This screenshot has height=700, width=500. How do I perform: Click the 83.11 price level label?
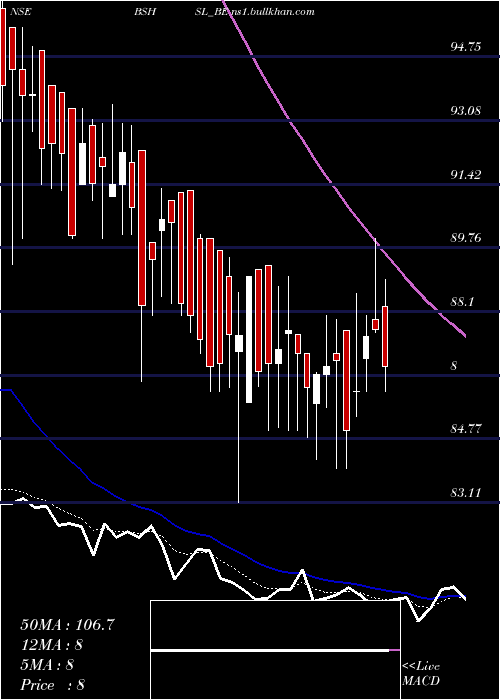coord(466,493)
